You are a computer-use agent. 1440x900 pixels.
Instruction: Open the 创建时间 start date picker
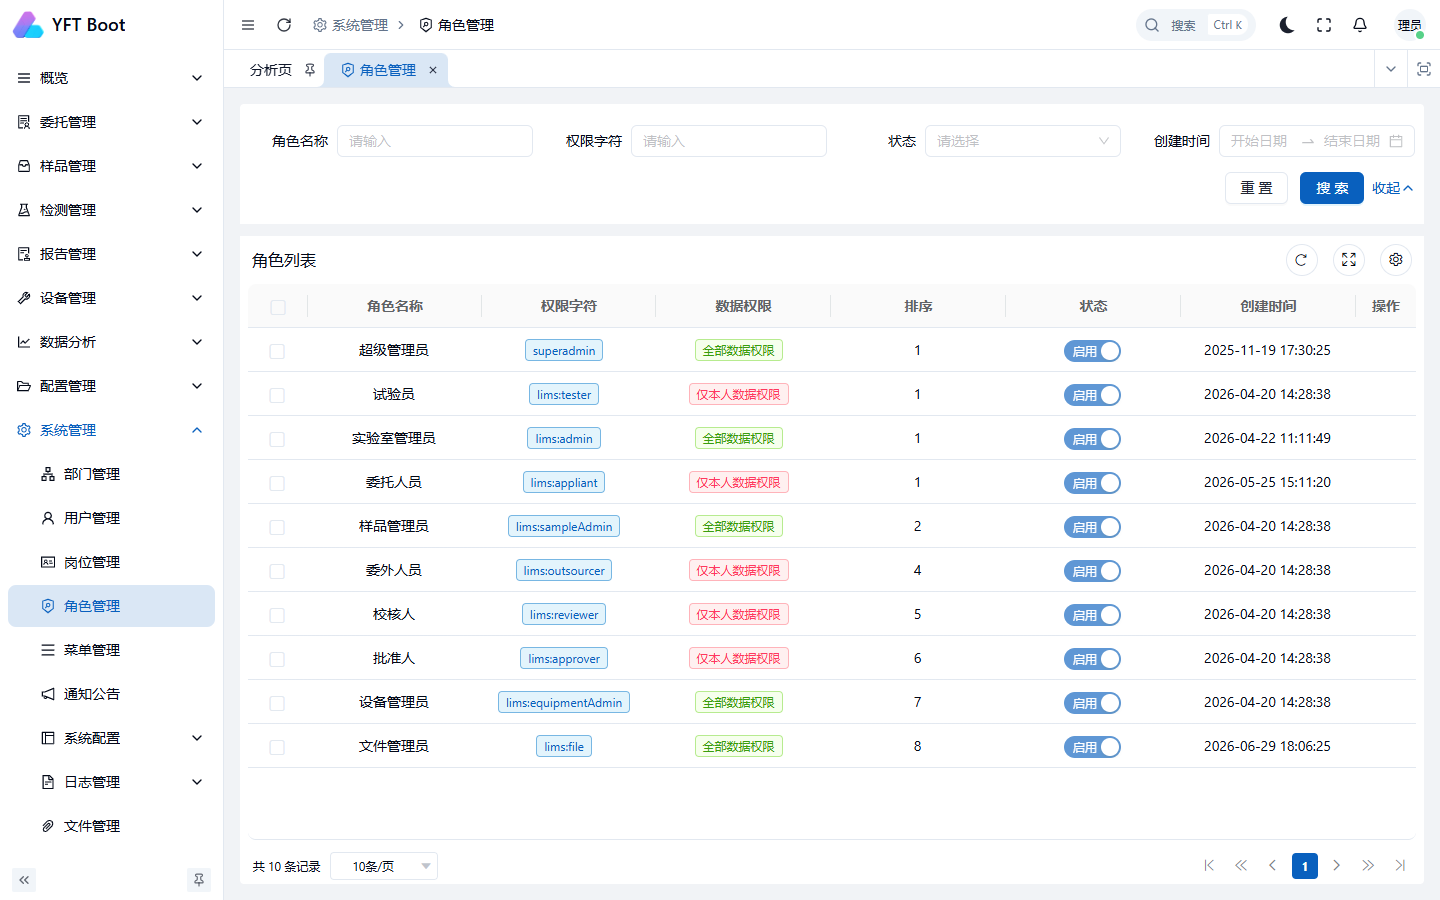coord(1259,141)
